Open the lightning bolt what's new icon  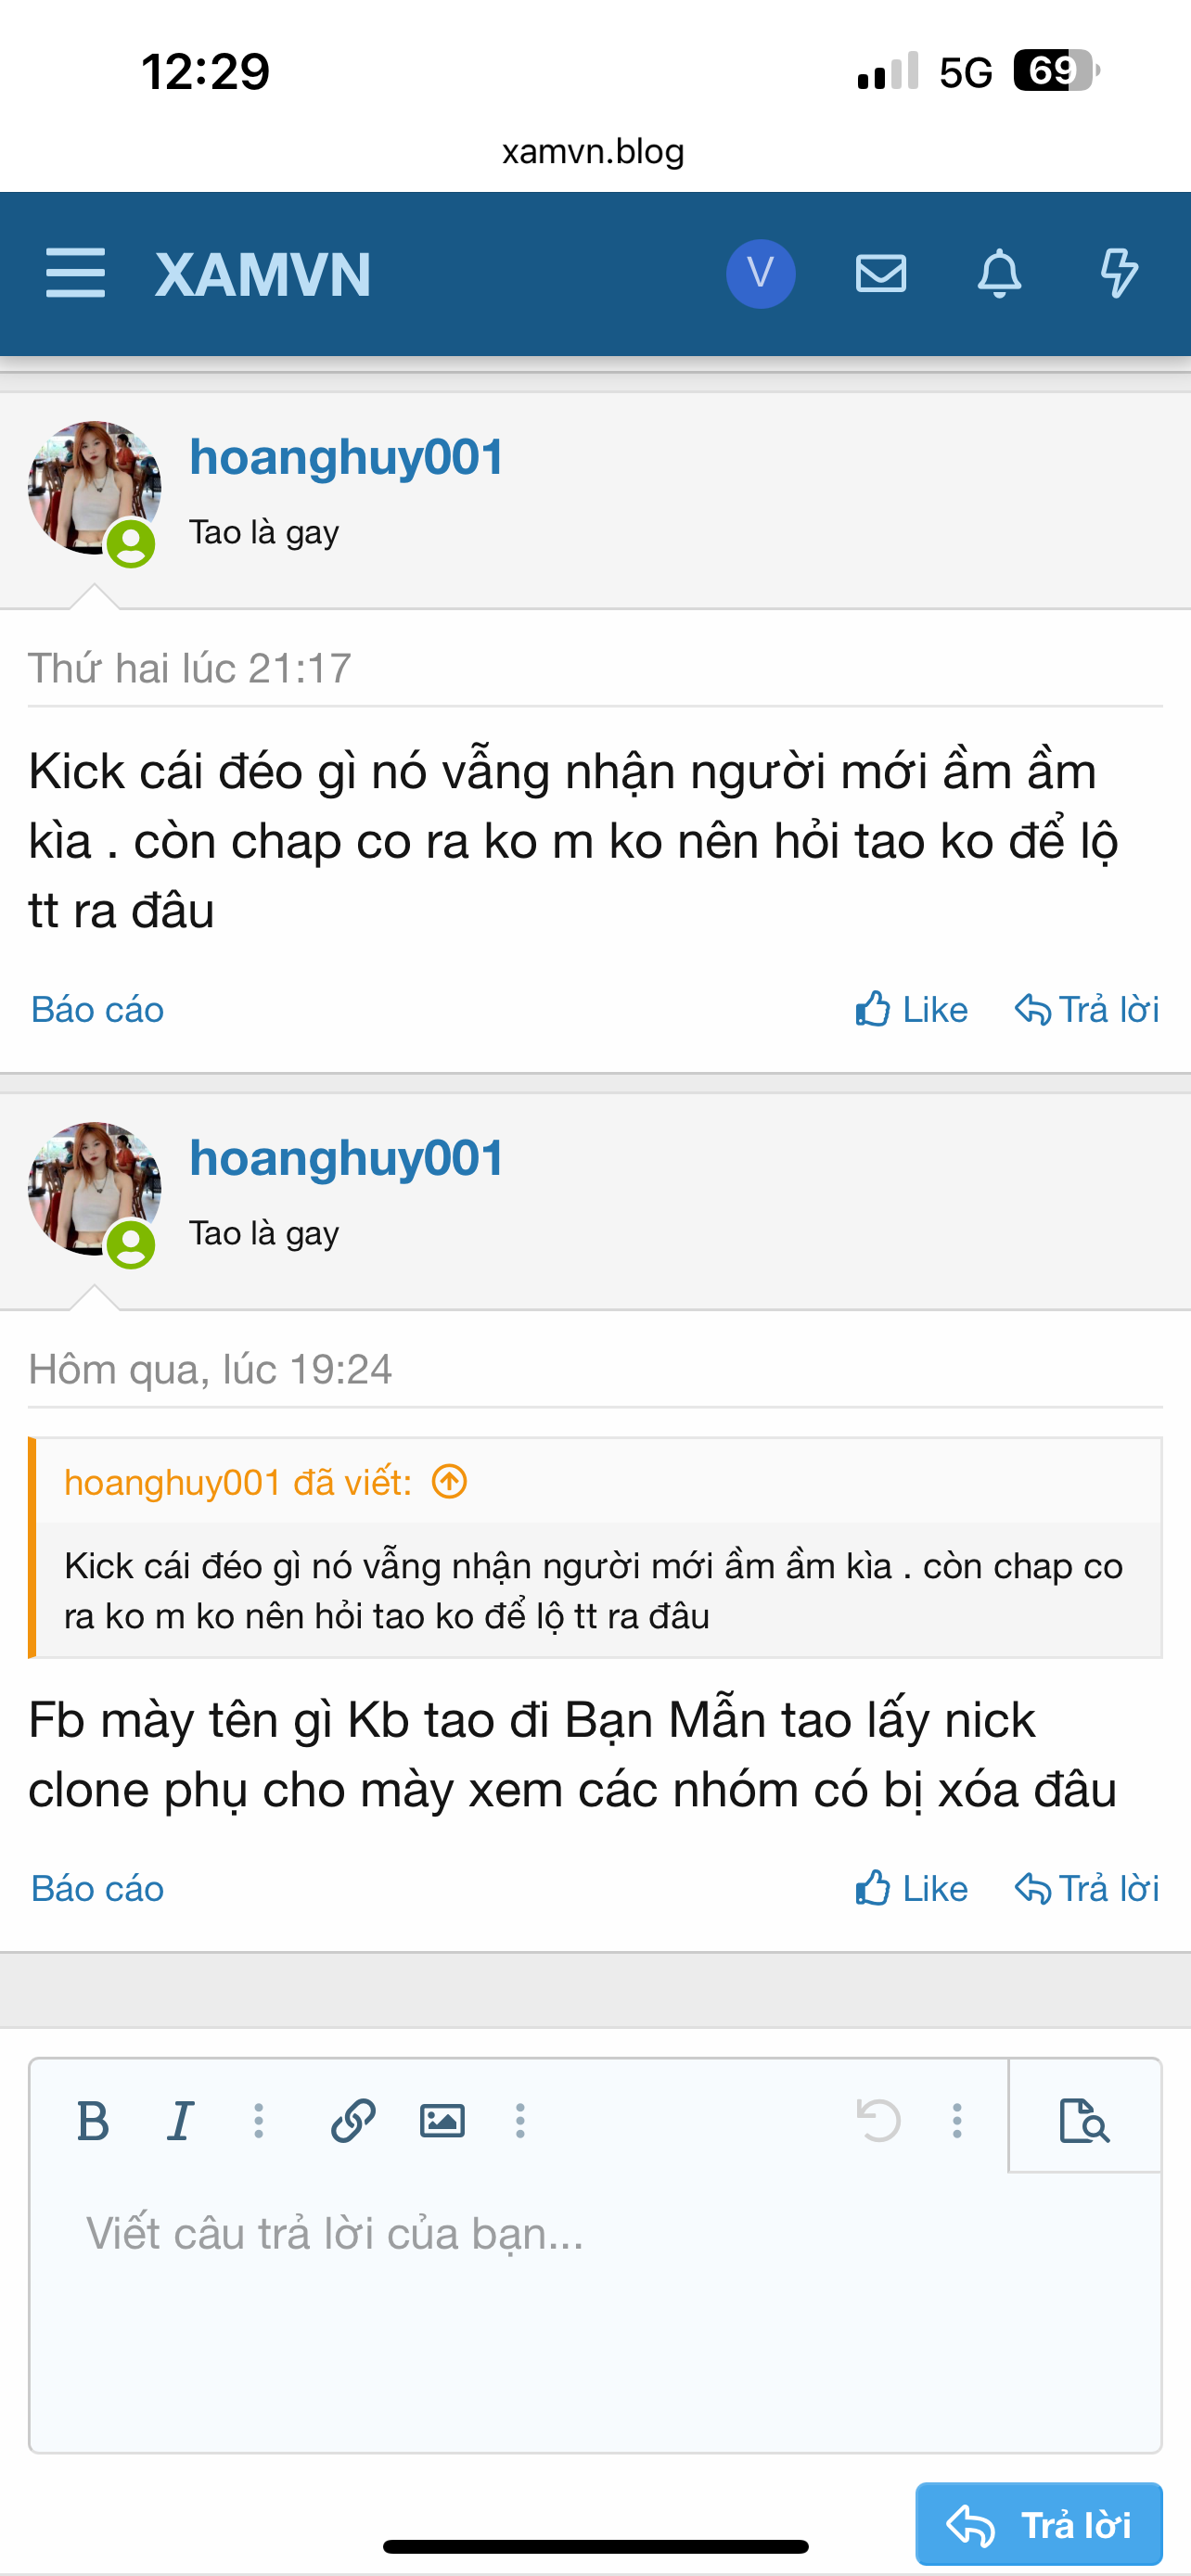click(x=1118, y=273)
